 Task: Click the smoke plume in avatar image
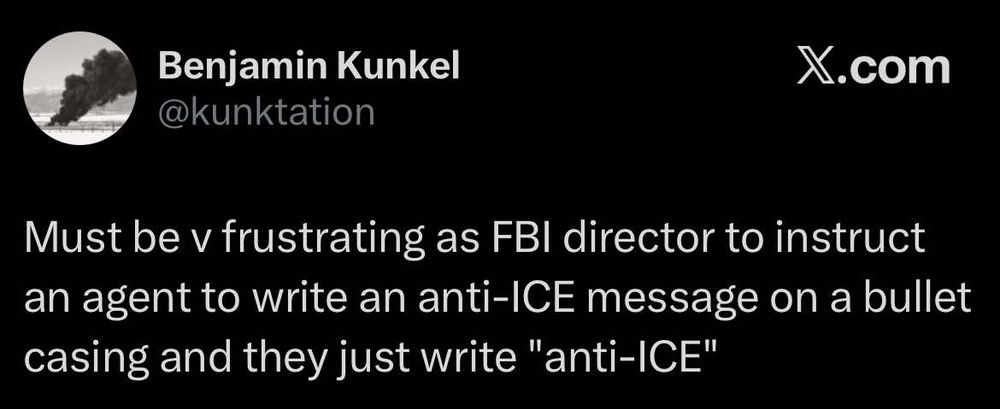point(92,83)
